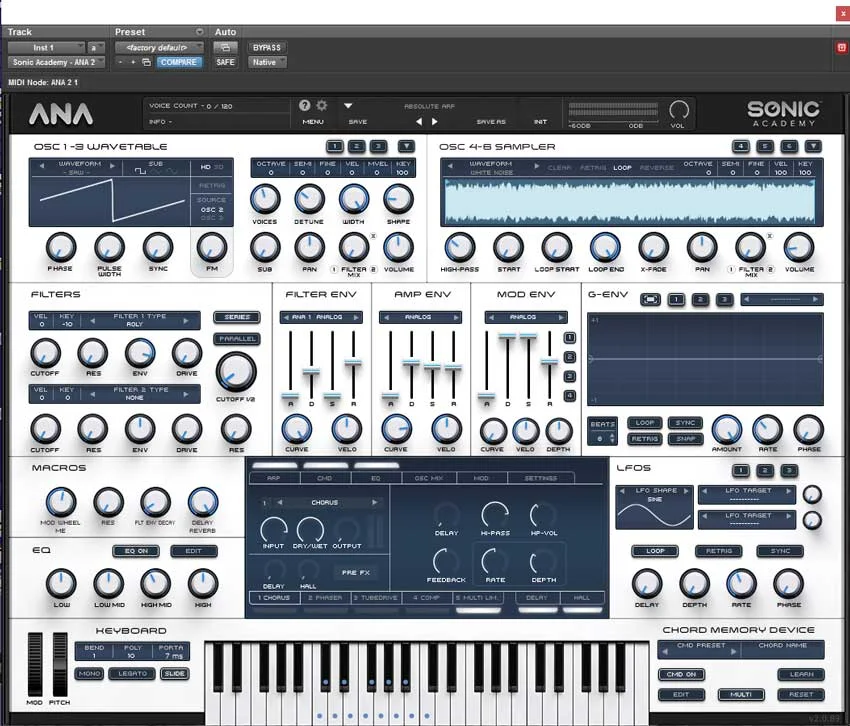Click INIT to reset the patch
Image resolution: width=850 pixels, height=726 pixels.
coord(540,122)
